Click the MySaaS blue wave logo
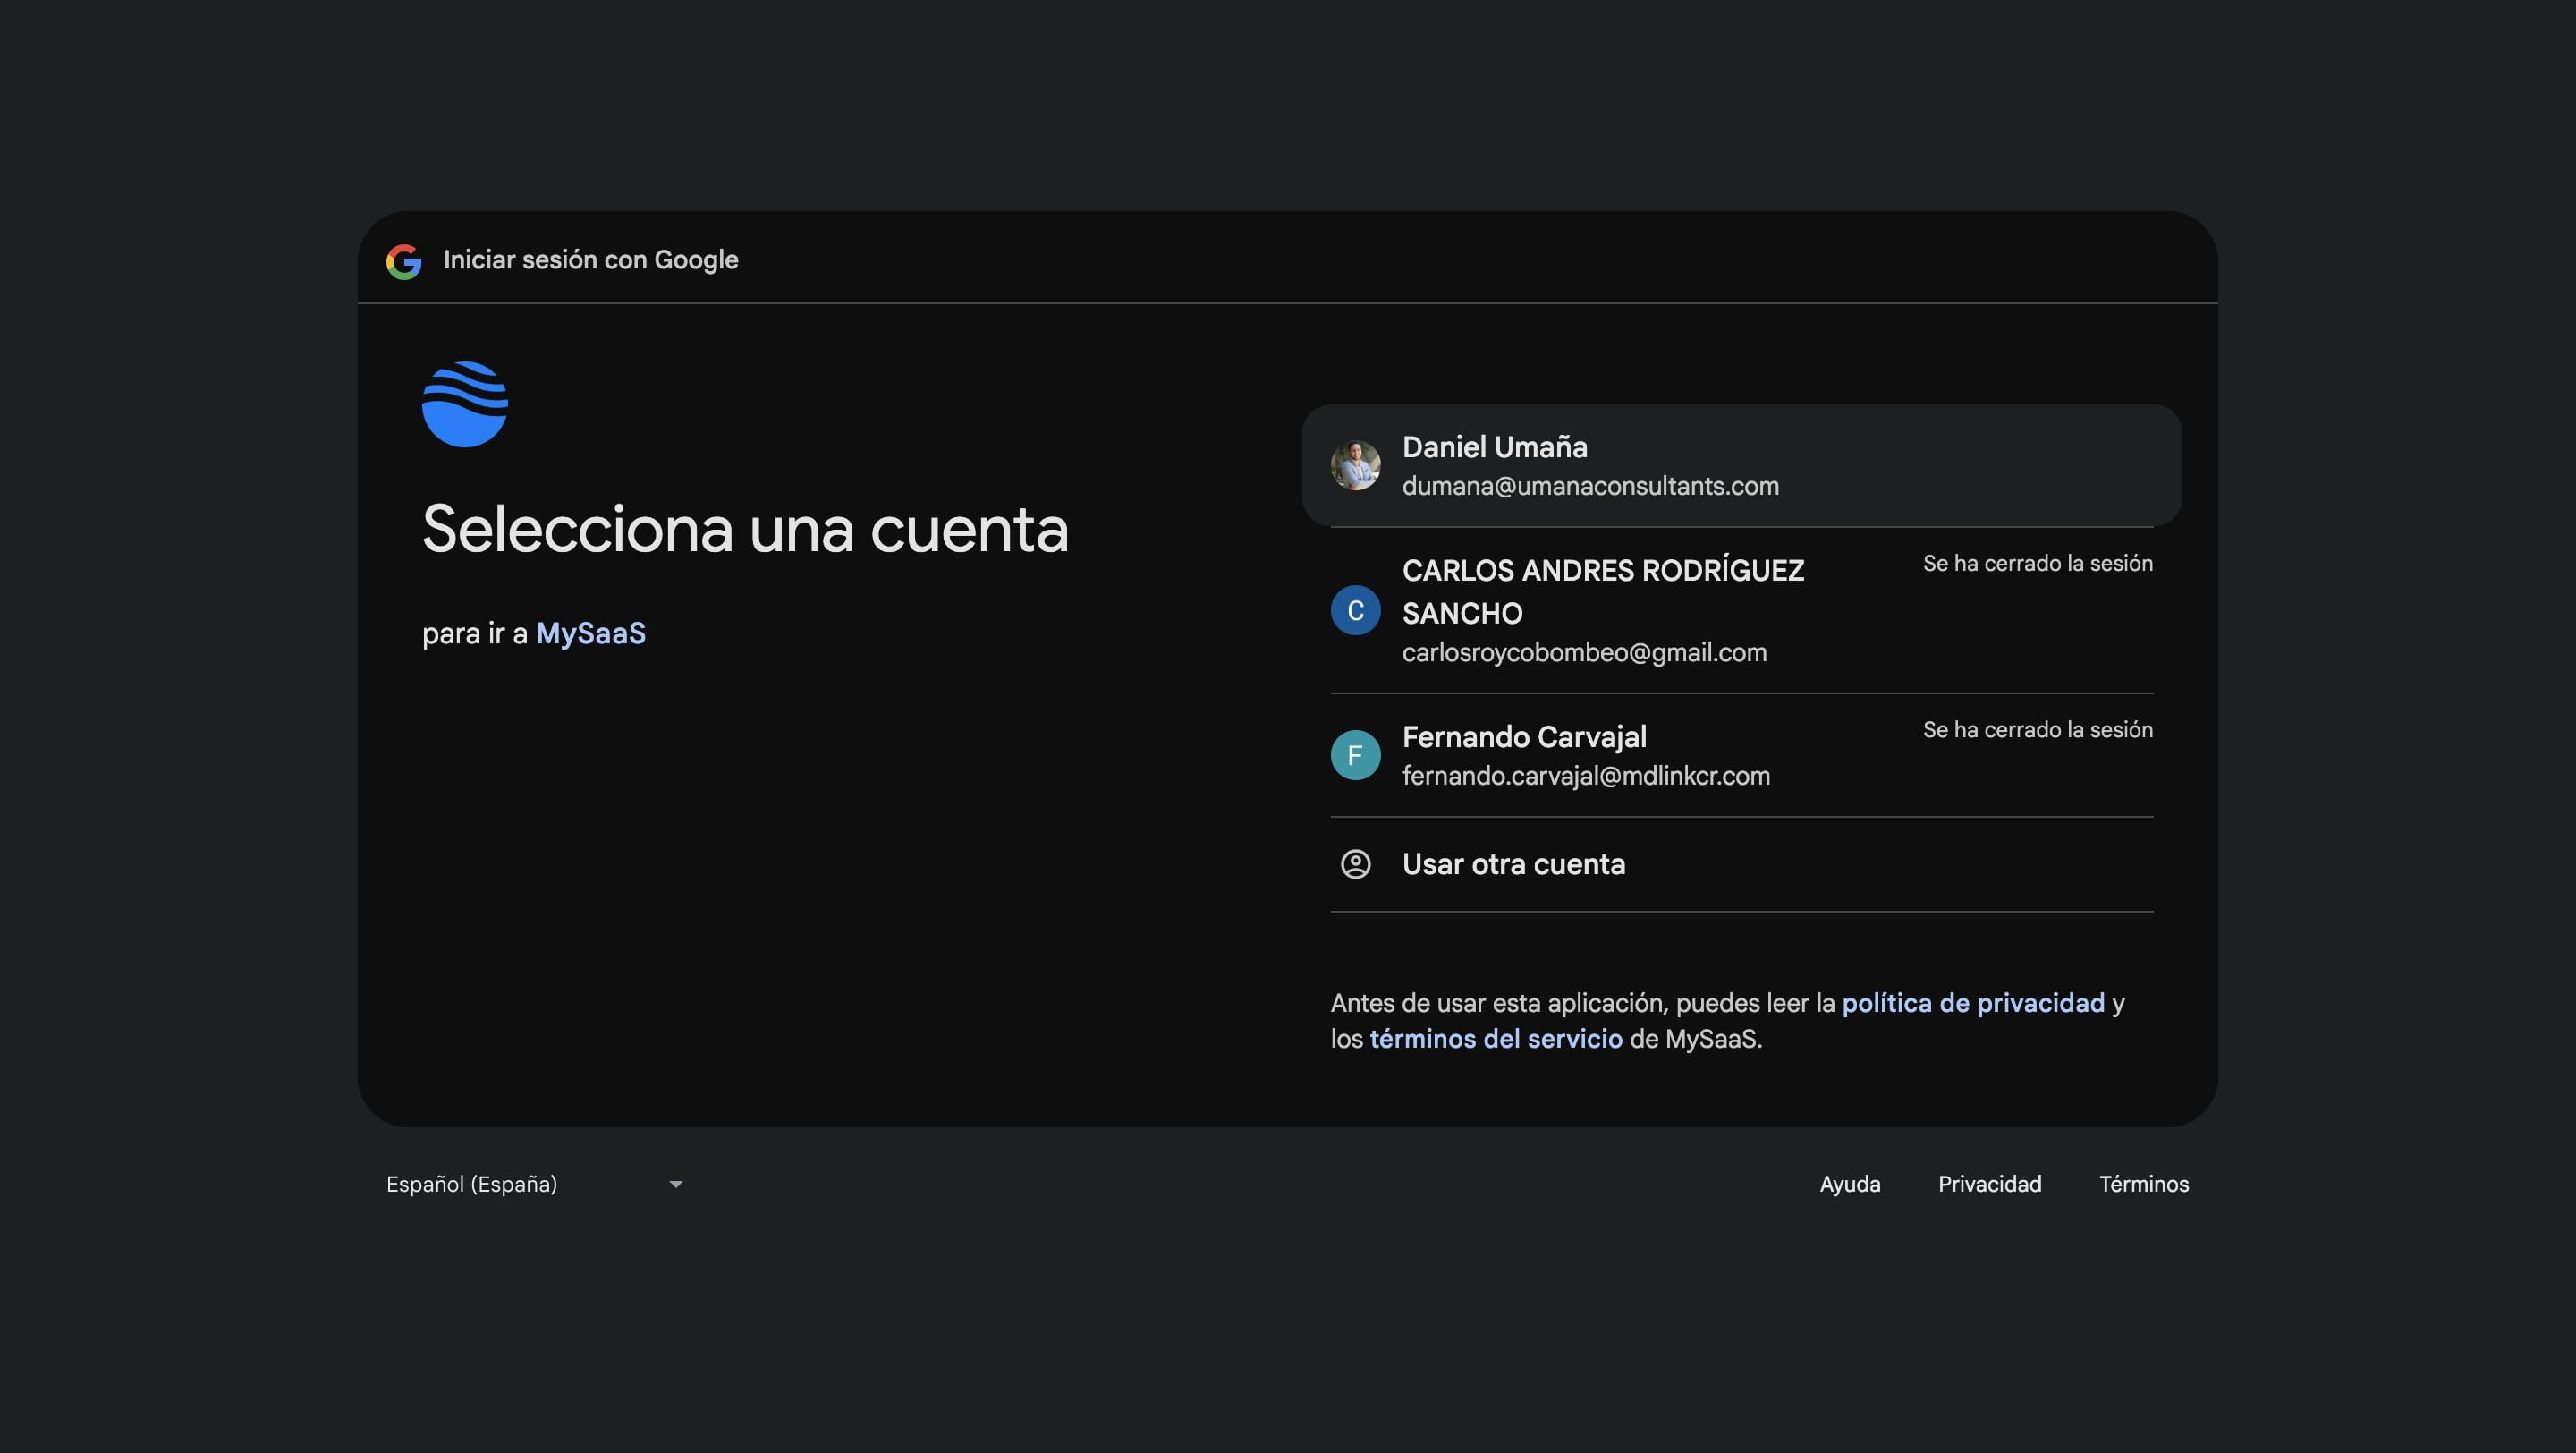 coord(465,404)
